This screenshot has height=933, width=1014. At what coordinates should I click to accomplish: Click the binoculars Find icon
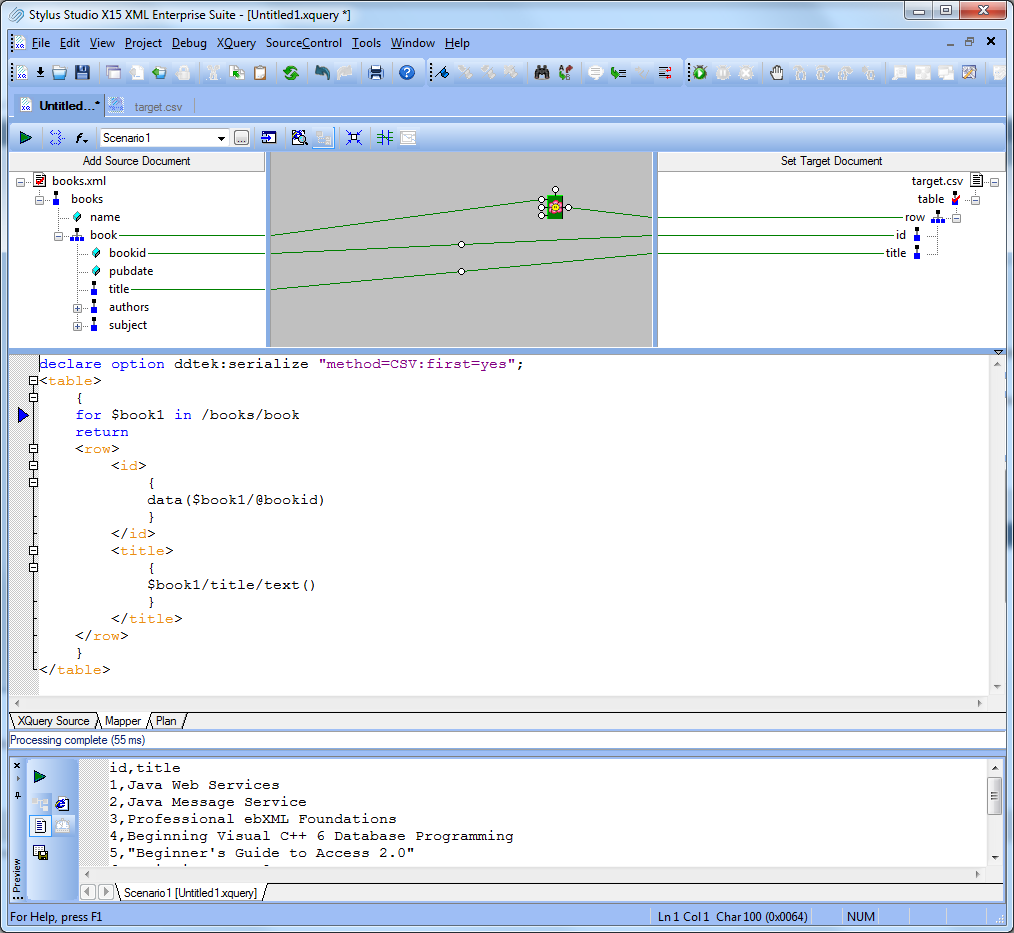(543, 72)
